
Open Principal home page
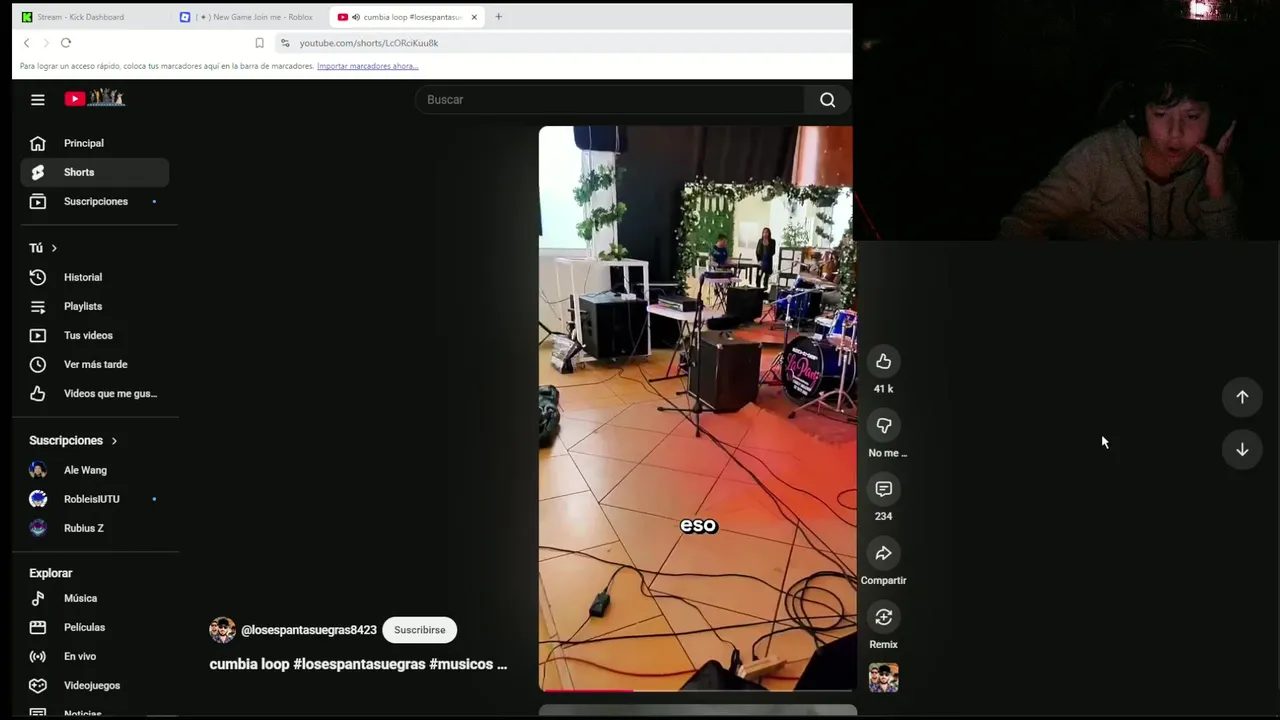(x=95, y=143)
